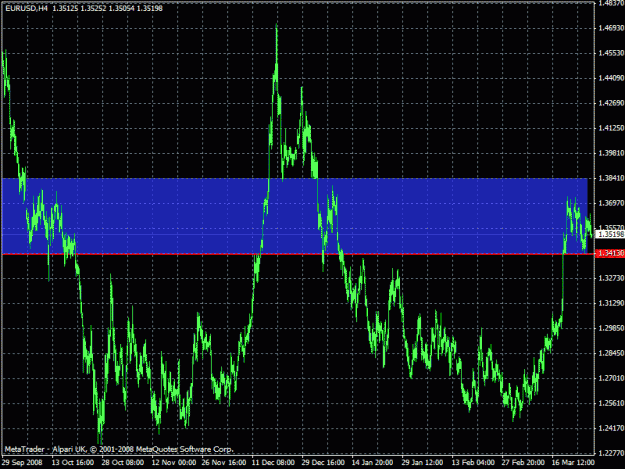Click the 1.38410 price scale label
Screen dimensions: 625x469
(611, 178)
